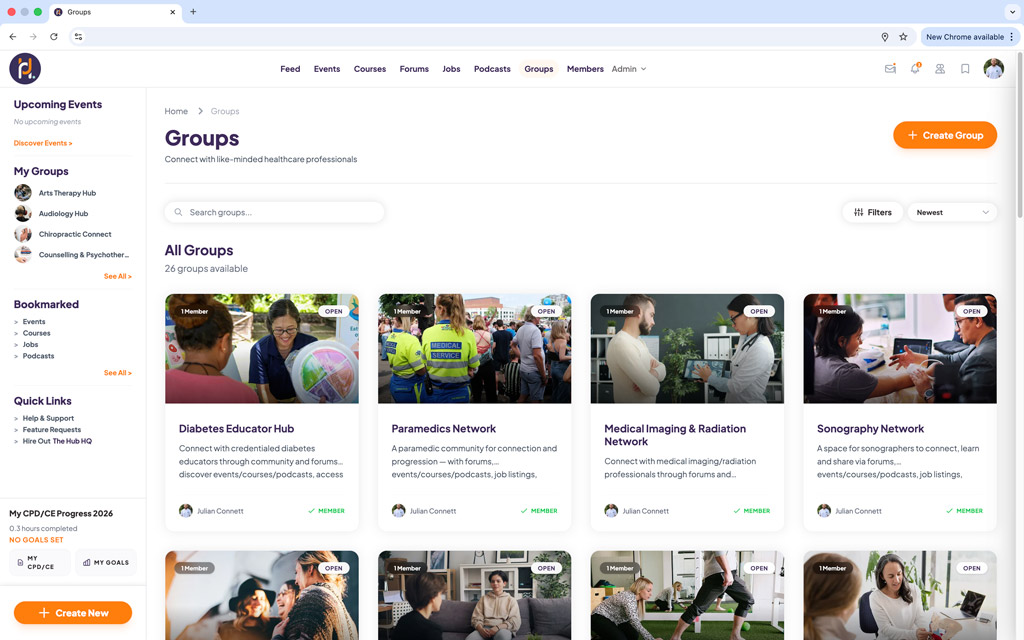Go to the Podcasts tab
This screenshot has height=640, width=1024.
492,69
